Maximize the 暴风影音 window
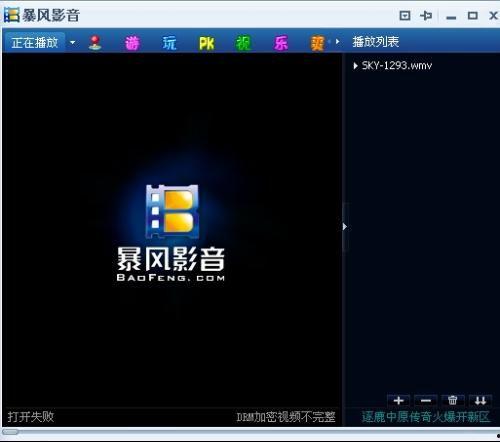Screen dimensions: 500x442 coord(473,15)
